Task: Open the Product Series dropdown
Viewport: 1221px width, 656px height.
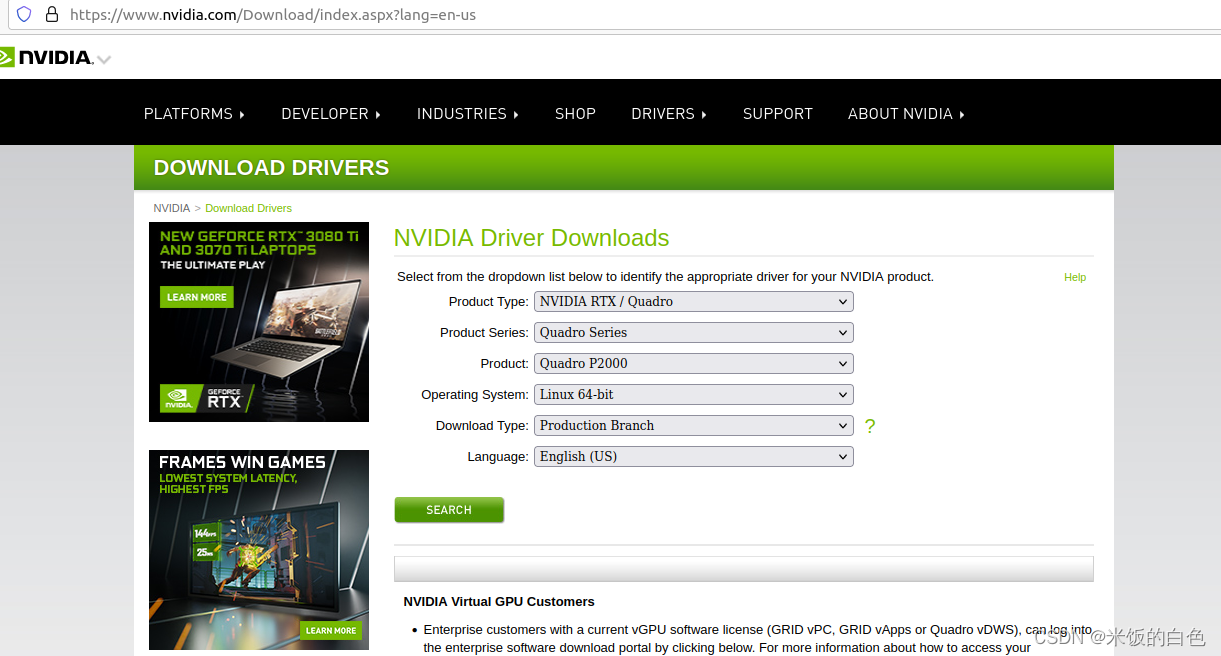Action: pyautogui.click(x=694, y=332)
